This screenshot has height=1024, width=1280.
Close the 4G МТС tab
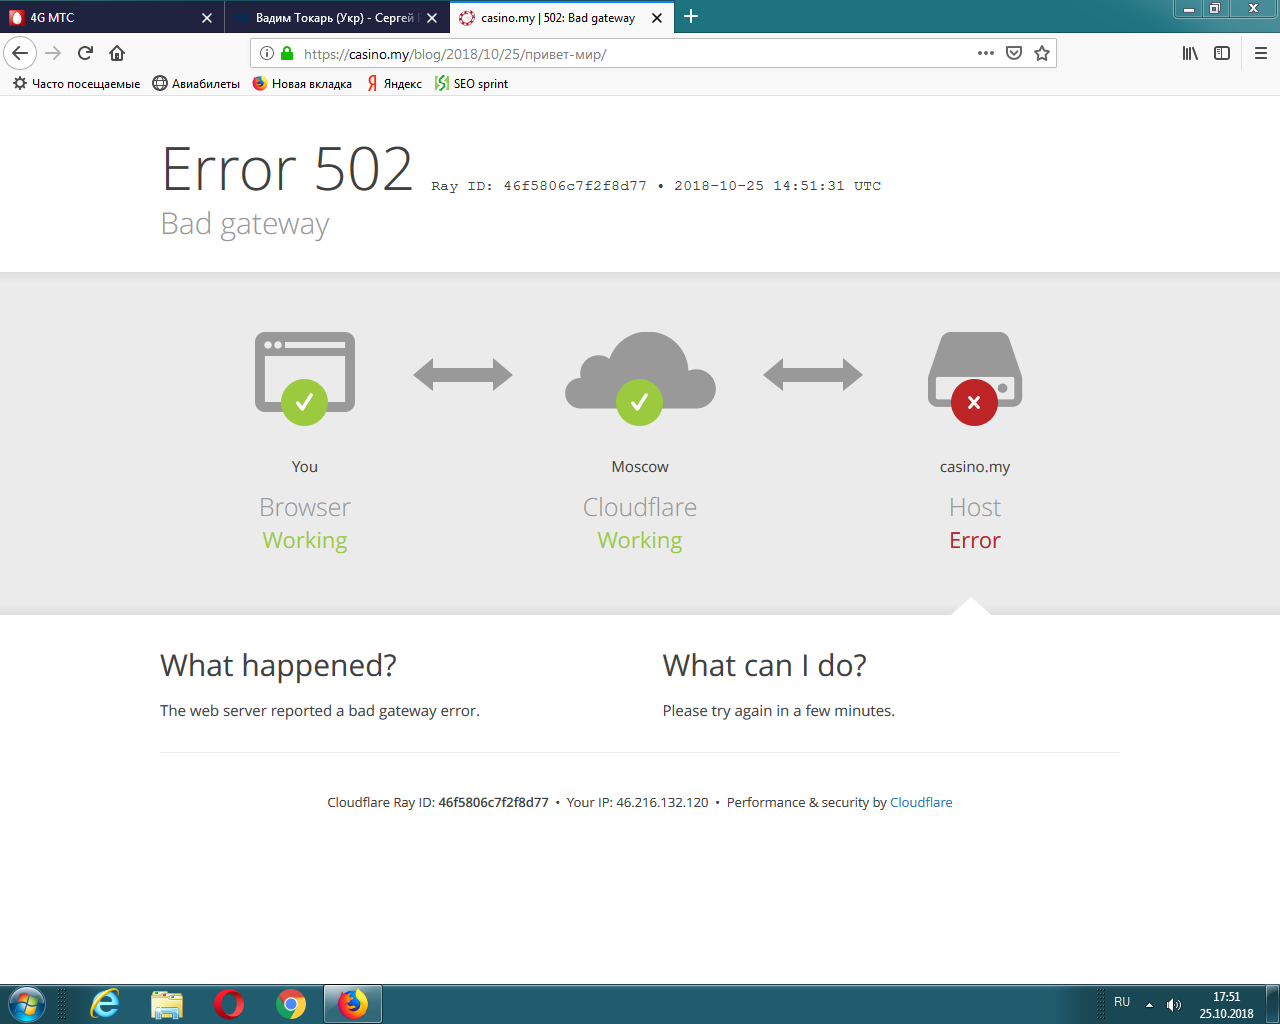coord(207,18)
